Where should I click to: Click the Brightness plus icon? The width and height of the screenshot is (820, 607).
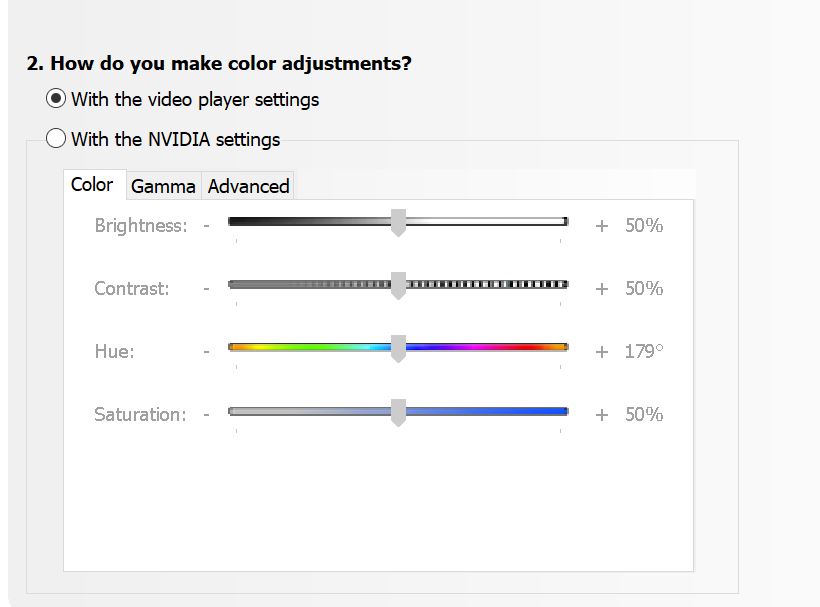[601, 226]
